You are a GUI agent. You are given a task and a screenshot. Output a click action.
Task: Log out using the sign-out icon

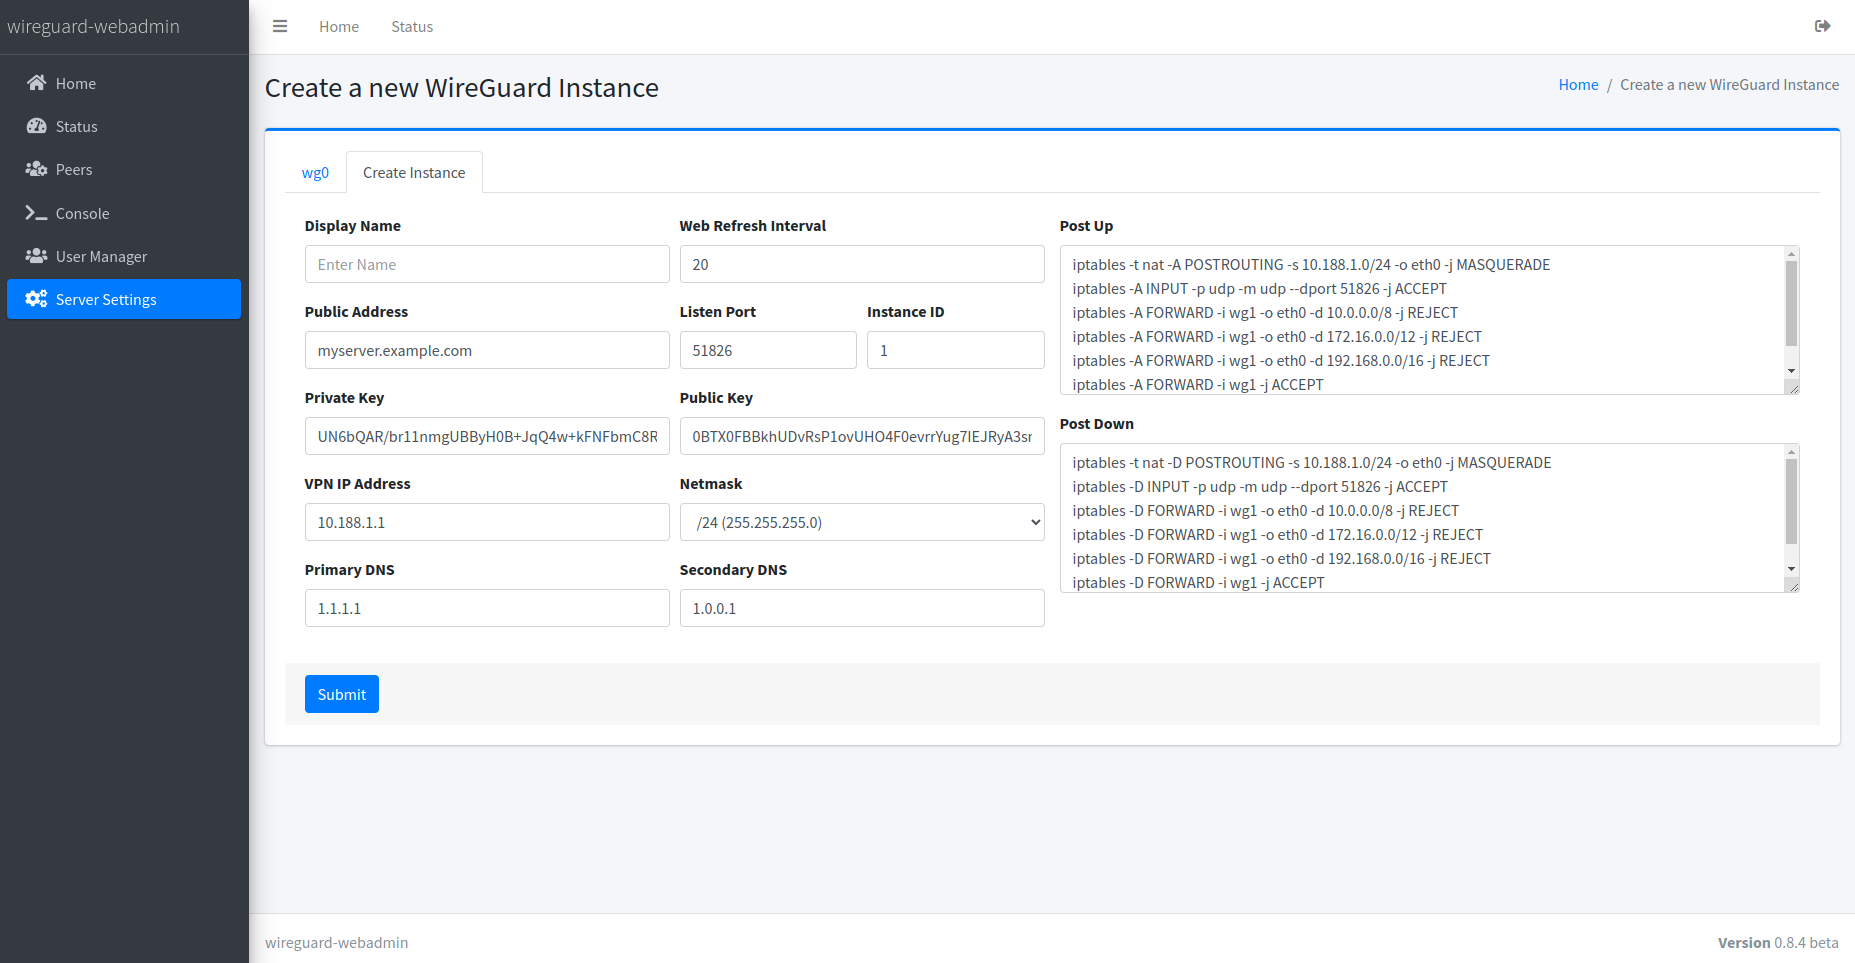1823,26
